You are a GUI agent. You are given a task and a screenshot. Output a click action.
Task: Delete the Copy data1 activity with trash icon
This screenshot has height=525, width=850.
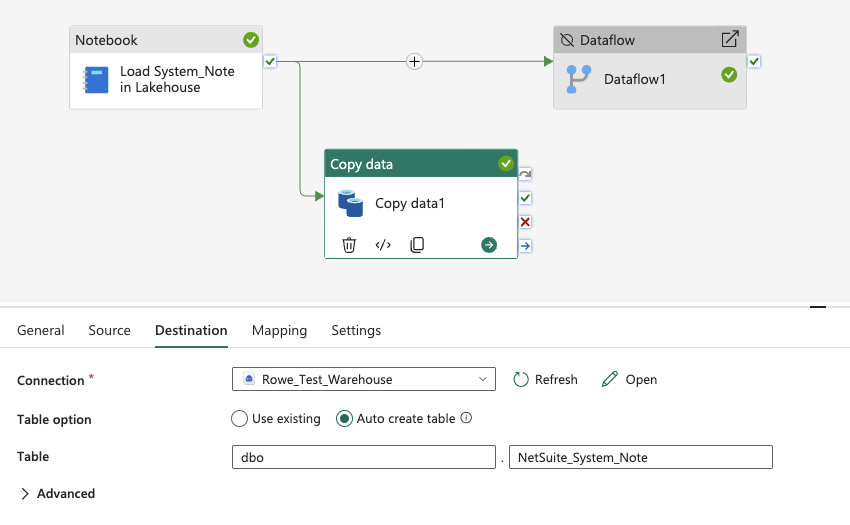click(x=349, y=245)
